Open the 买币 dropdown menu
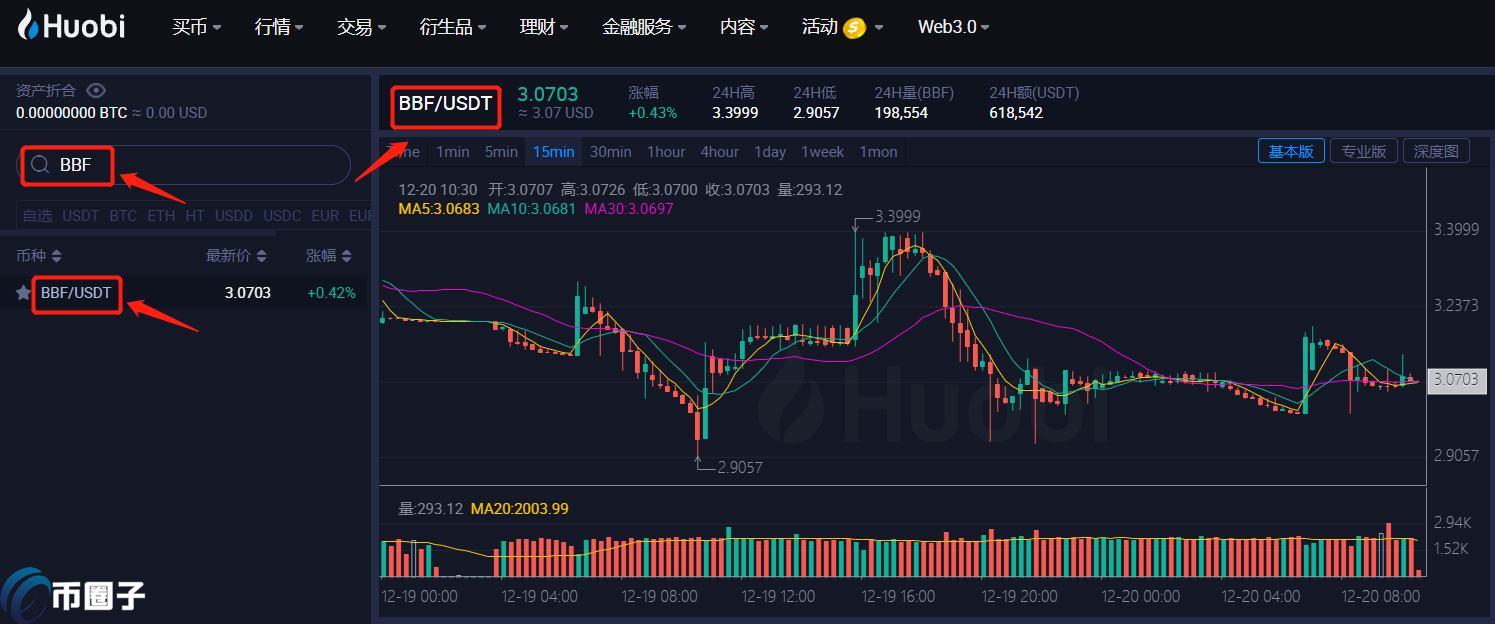 (196, 27)
